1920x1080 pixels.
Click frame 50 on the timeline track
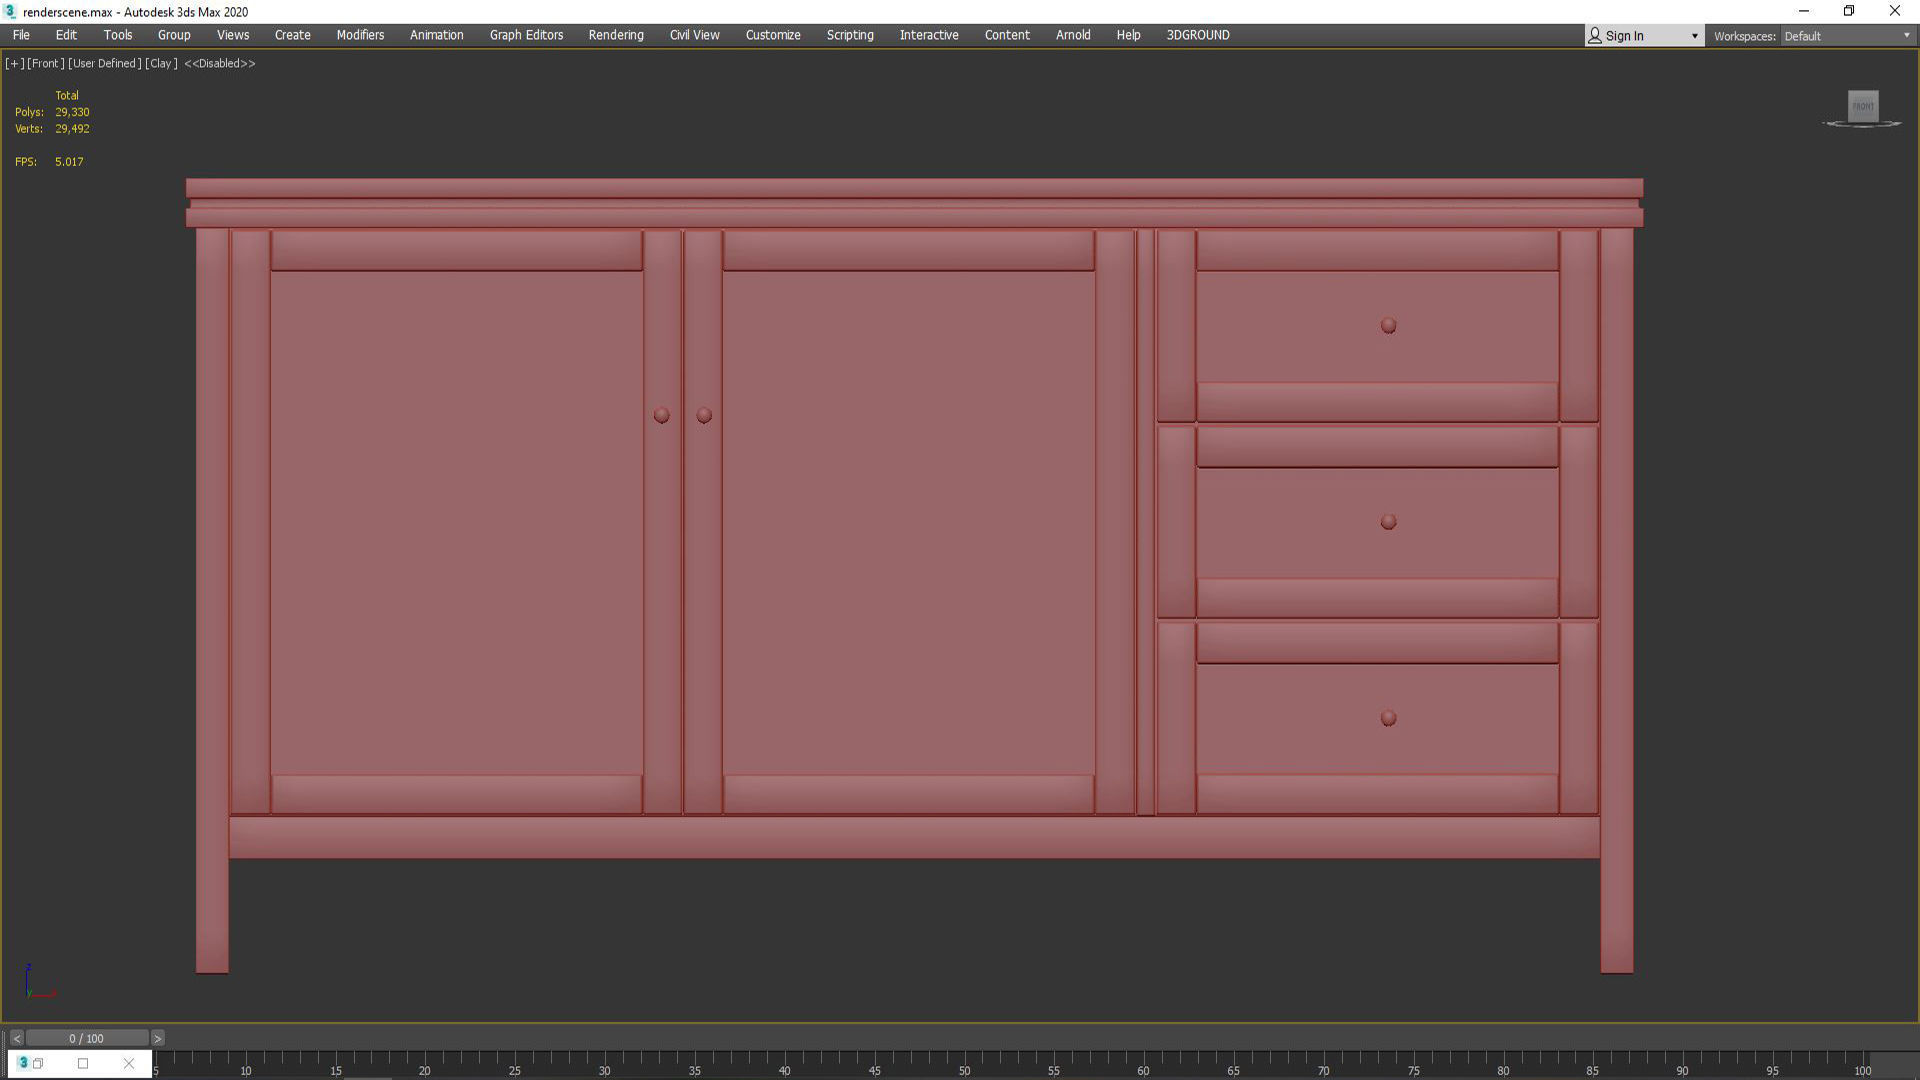(964, 1065)
